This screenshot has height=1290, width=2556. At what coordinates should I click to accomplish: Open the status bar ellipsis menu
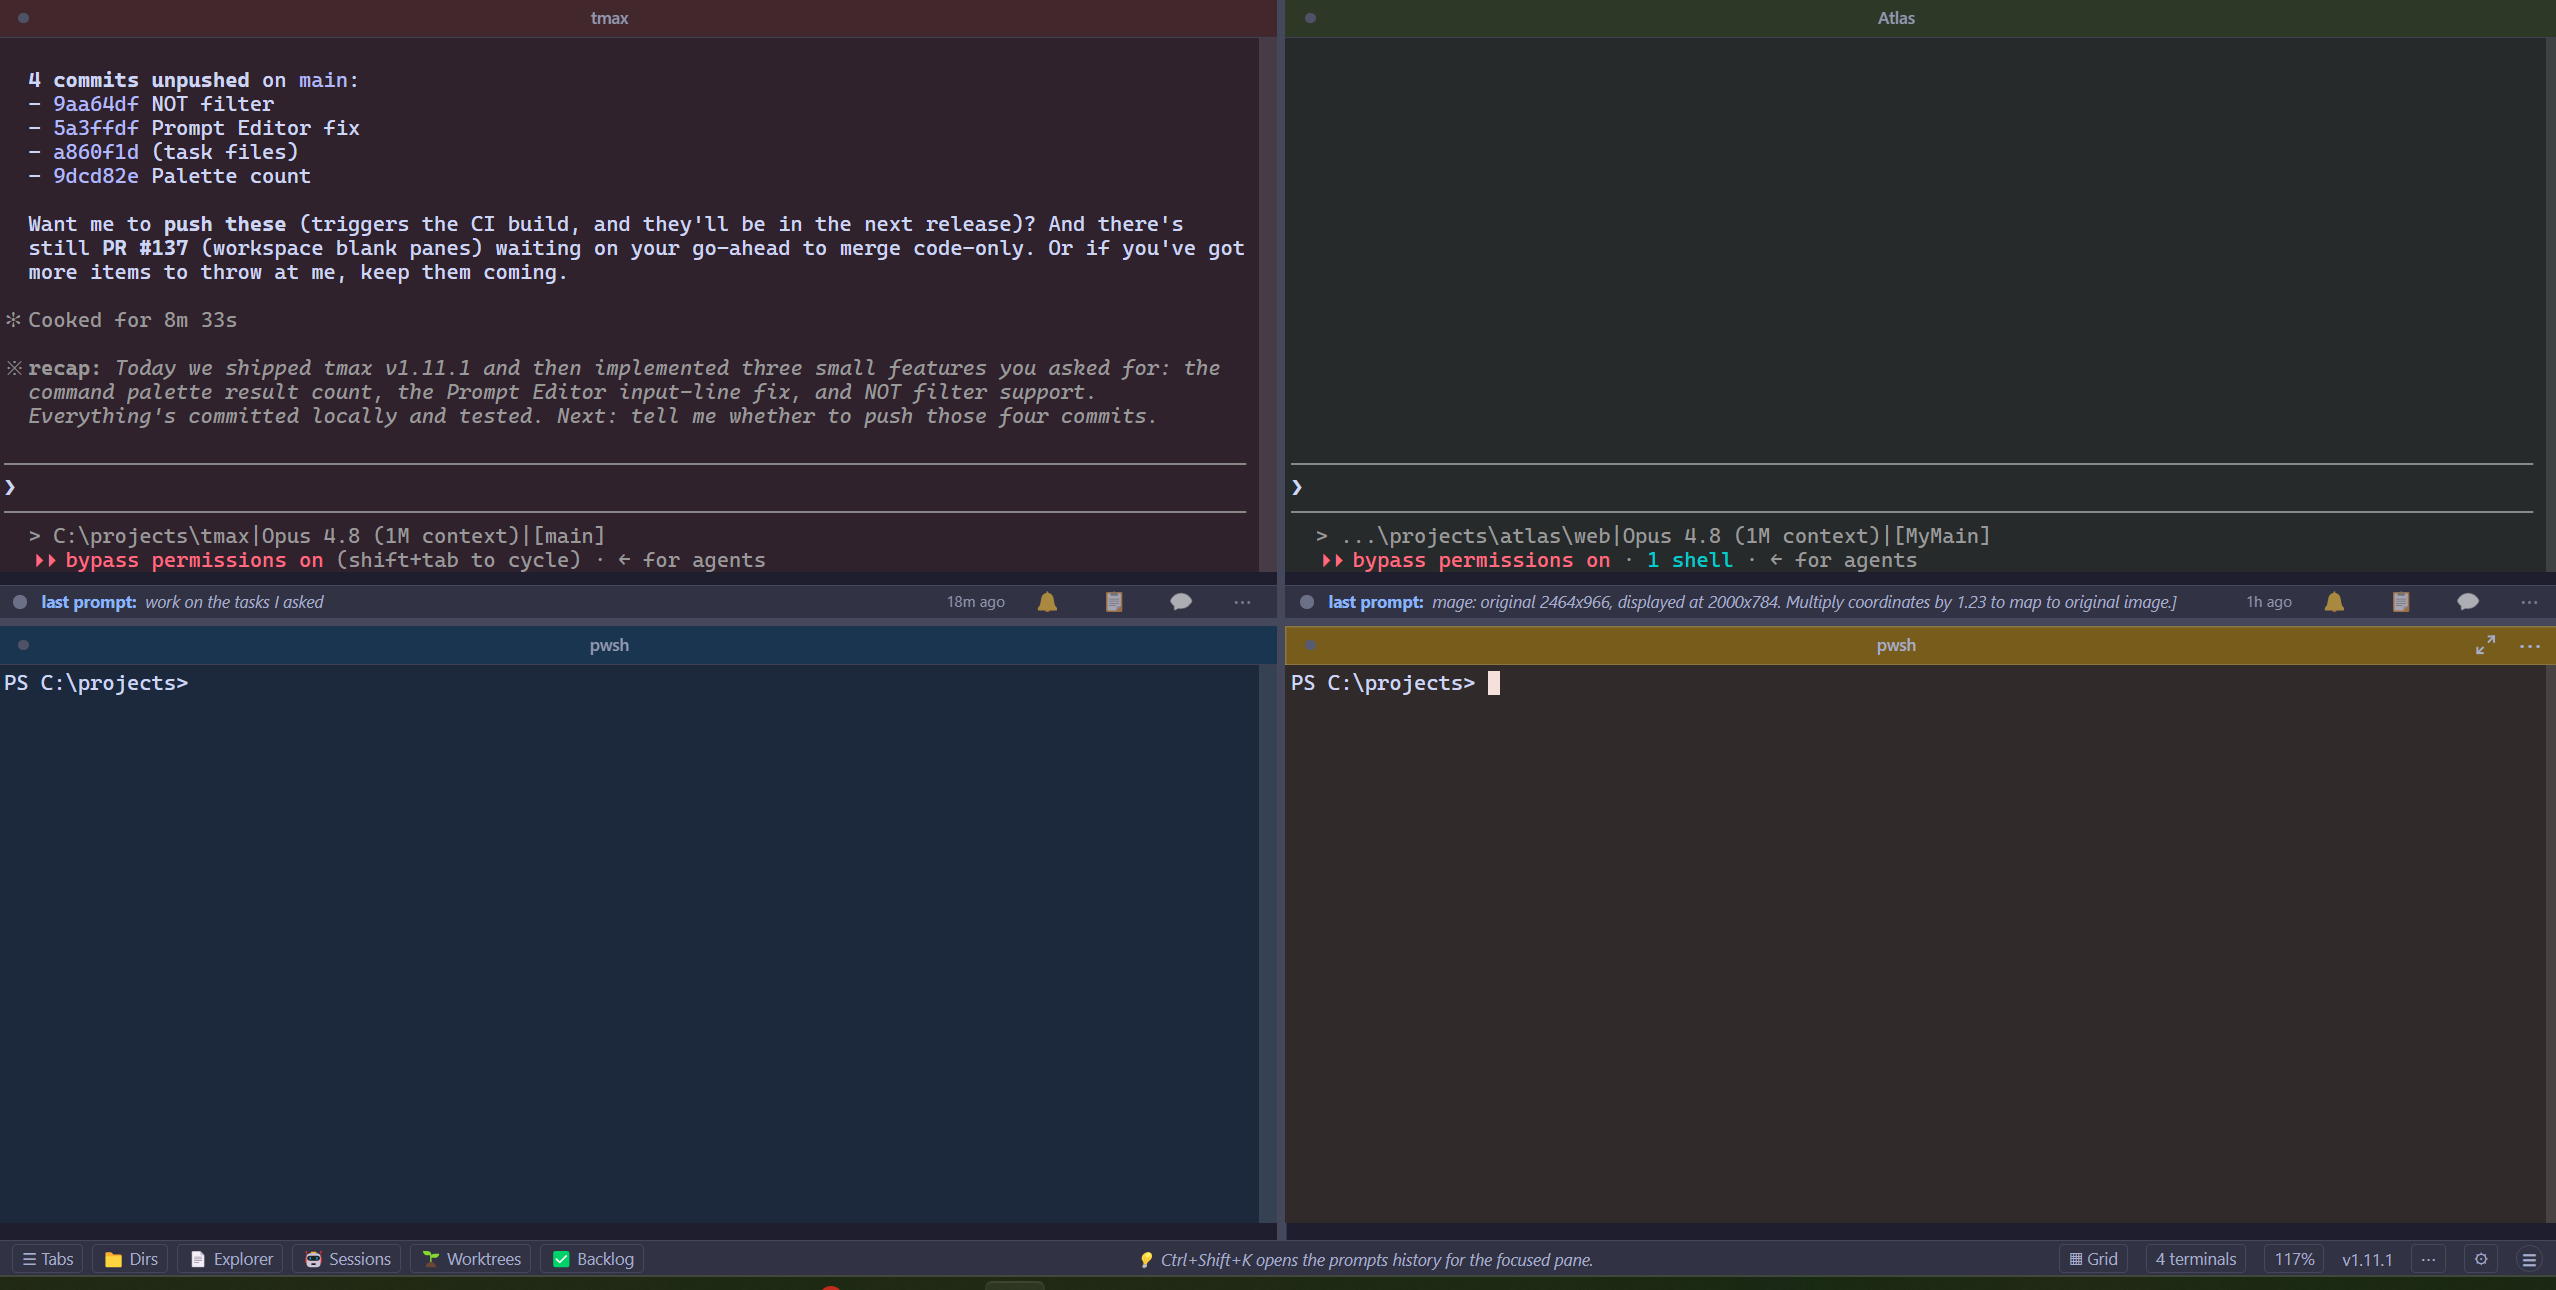click(2428, 1259)
